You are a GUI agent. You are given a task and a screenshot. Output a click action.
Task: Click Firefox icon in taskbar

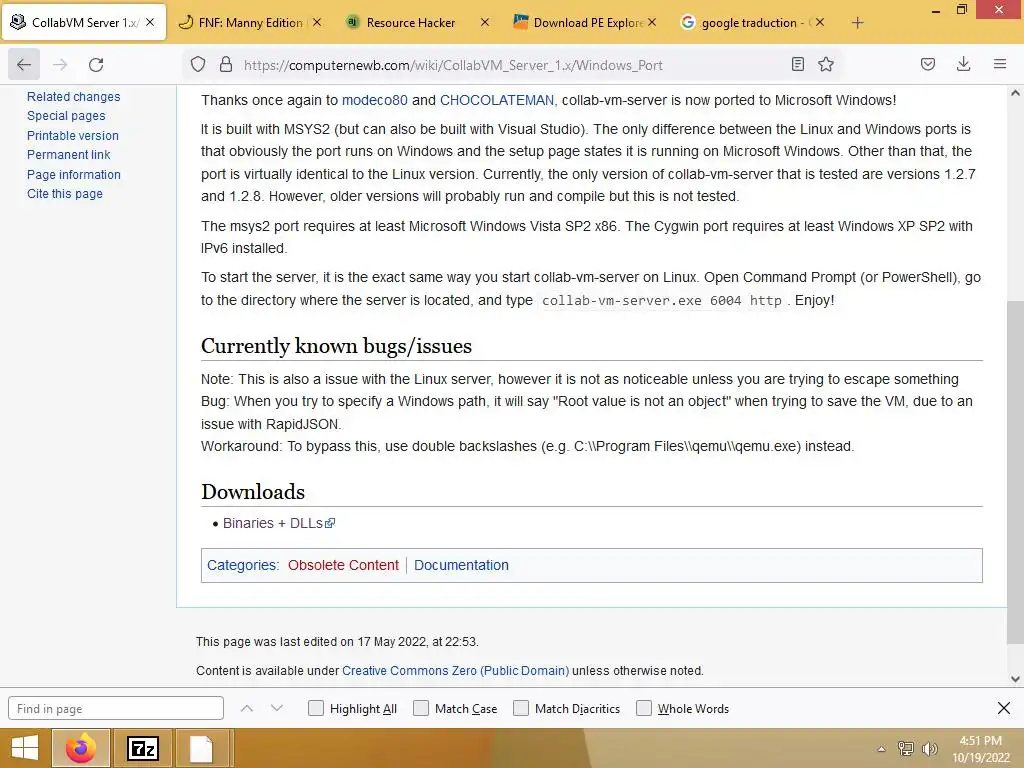80,748
